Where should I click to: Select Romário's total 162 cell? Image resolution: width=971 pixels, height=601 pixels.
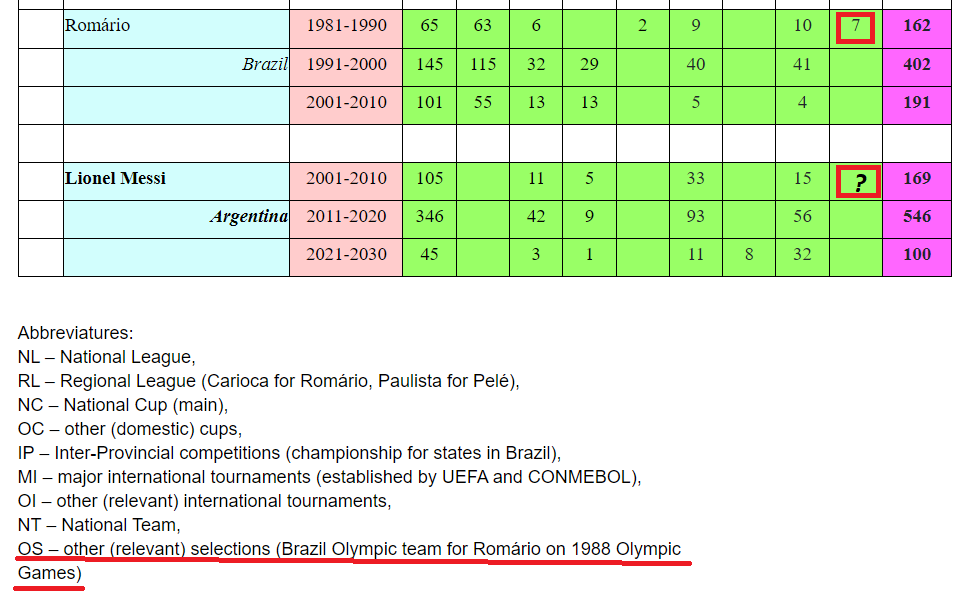point(917,28)
